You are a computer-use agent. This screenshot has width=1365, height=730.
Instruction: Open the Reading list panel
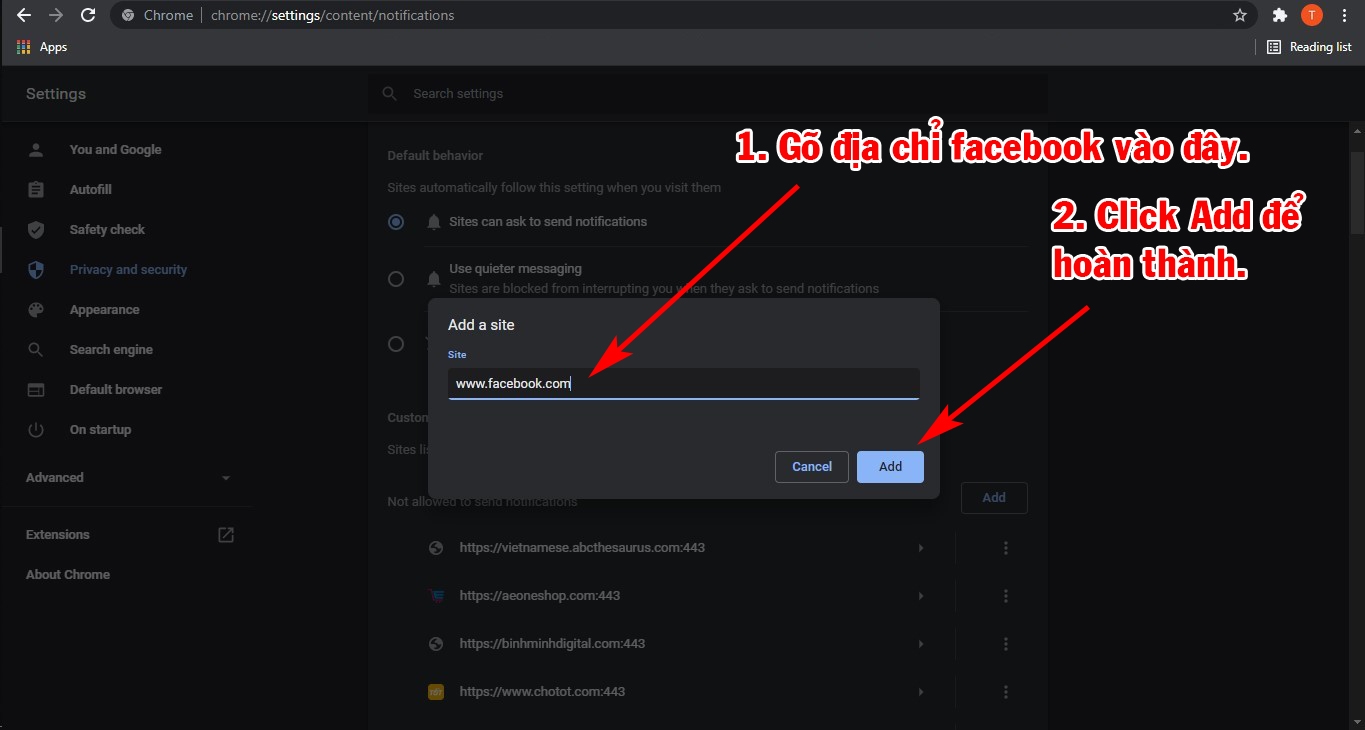(x=1309, y=46)
